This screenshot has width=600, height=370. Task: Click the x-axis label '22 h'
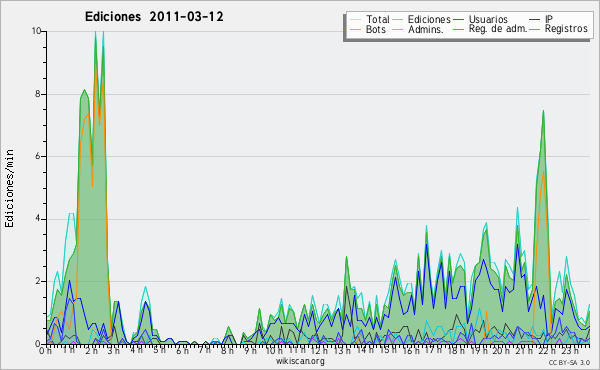547,350
